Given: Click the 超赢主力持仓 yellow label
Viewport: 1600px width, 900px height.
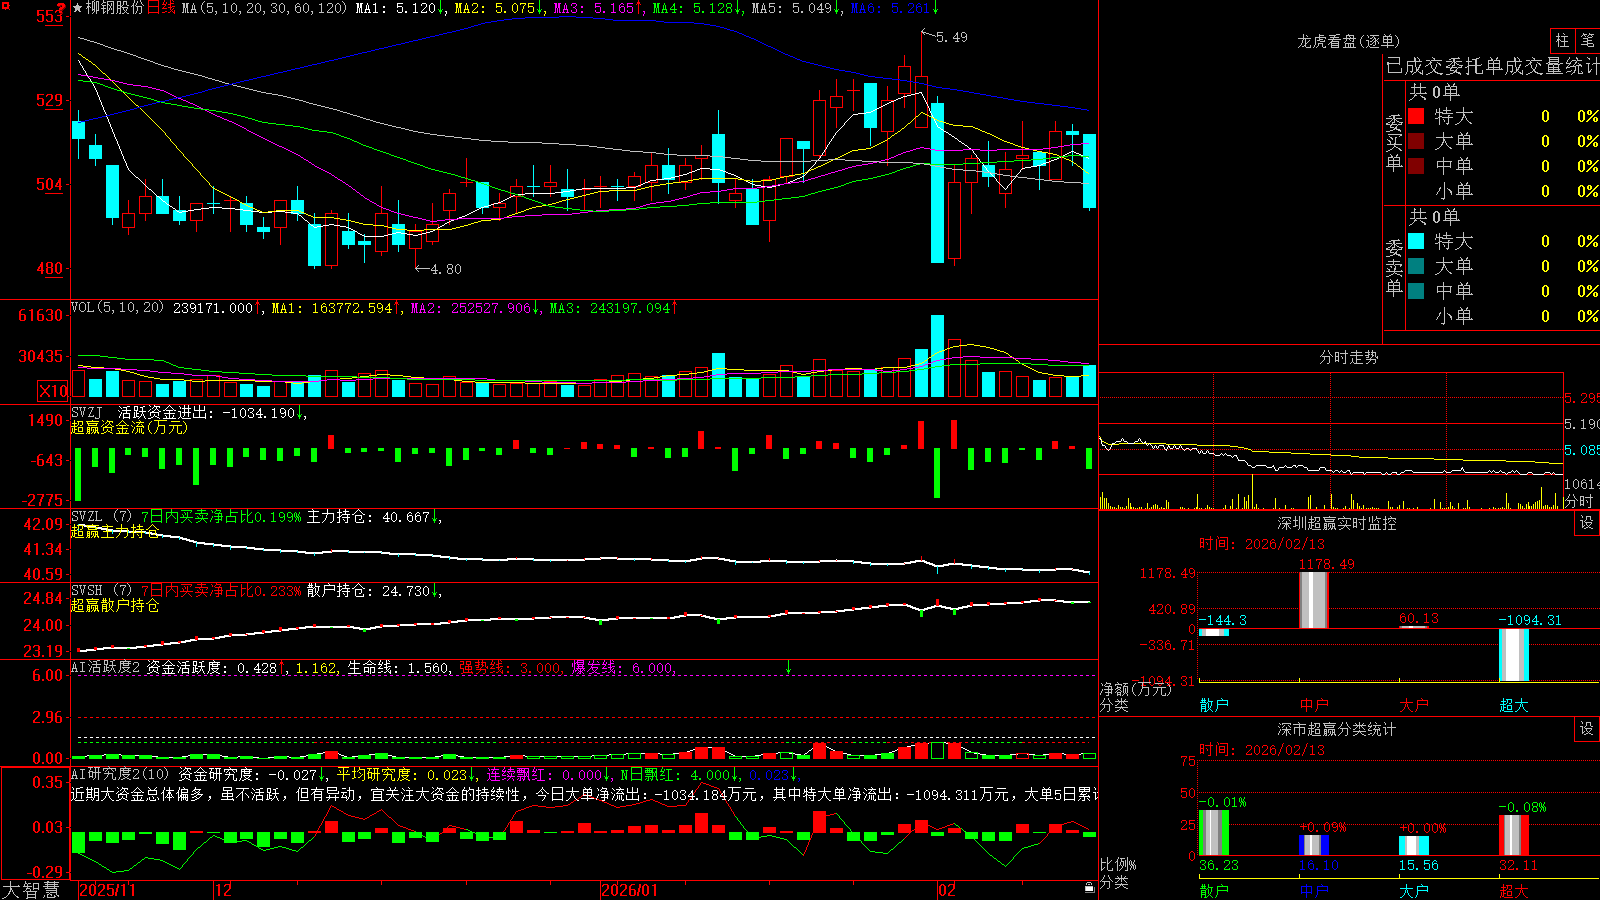Looking at the screenshot, I should pos(115,531).
